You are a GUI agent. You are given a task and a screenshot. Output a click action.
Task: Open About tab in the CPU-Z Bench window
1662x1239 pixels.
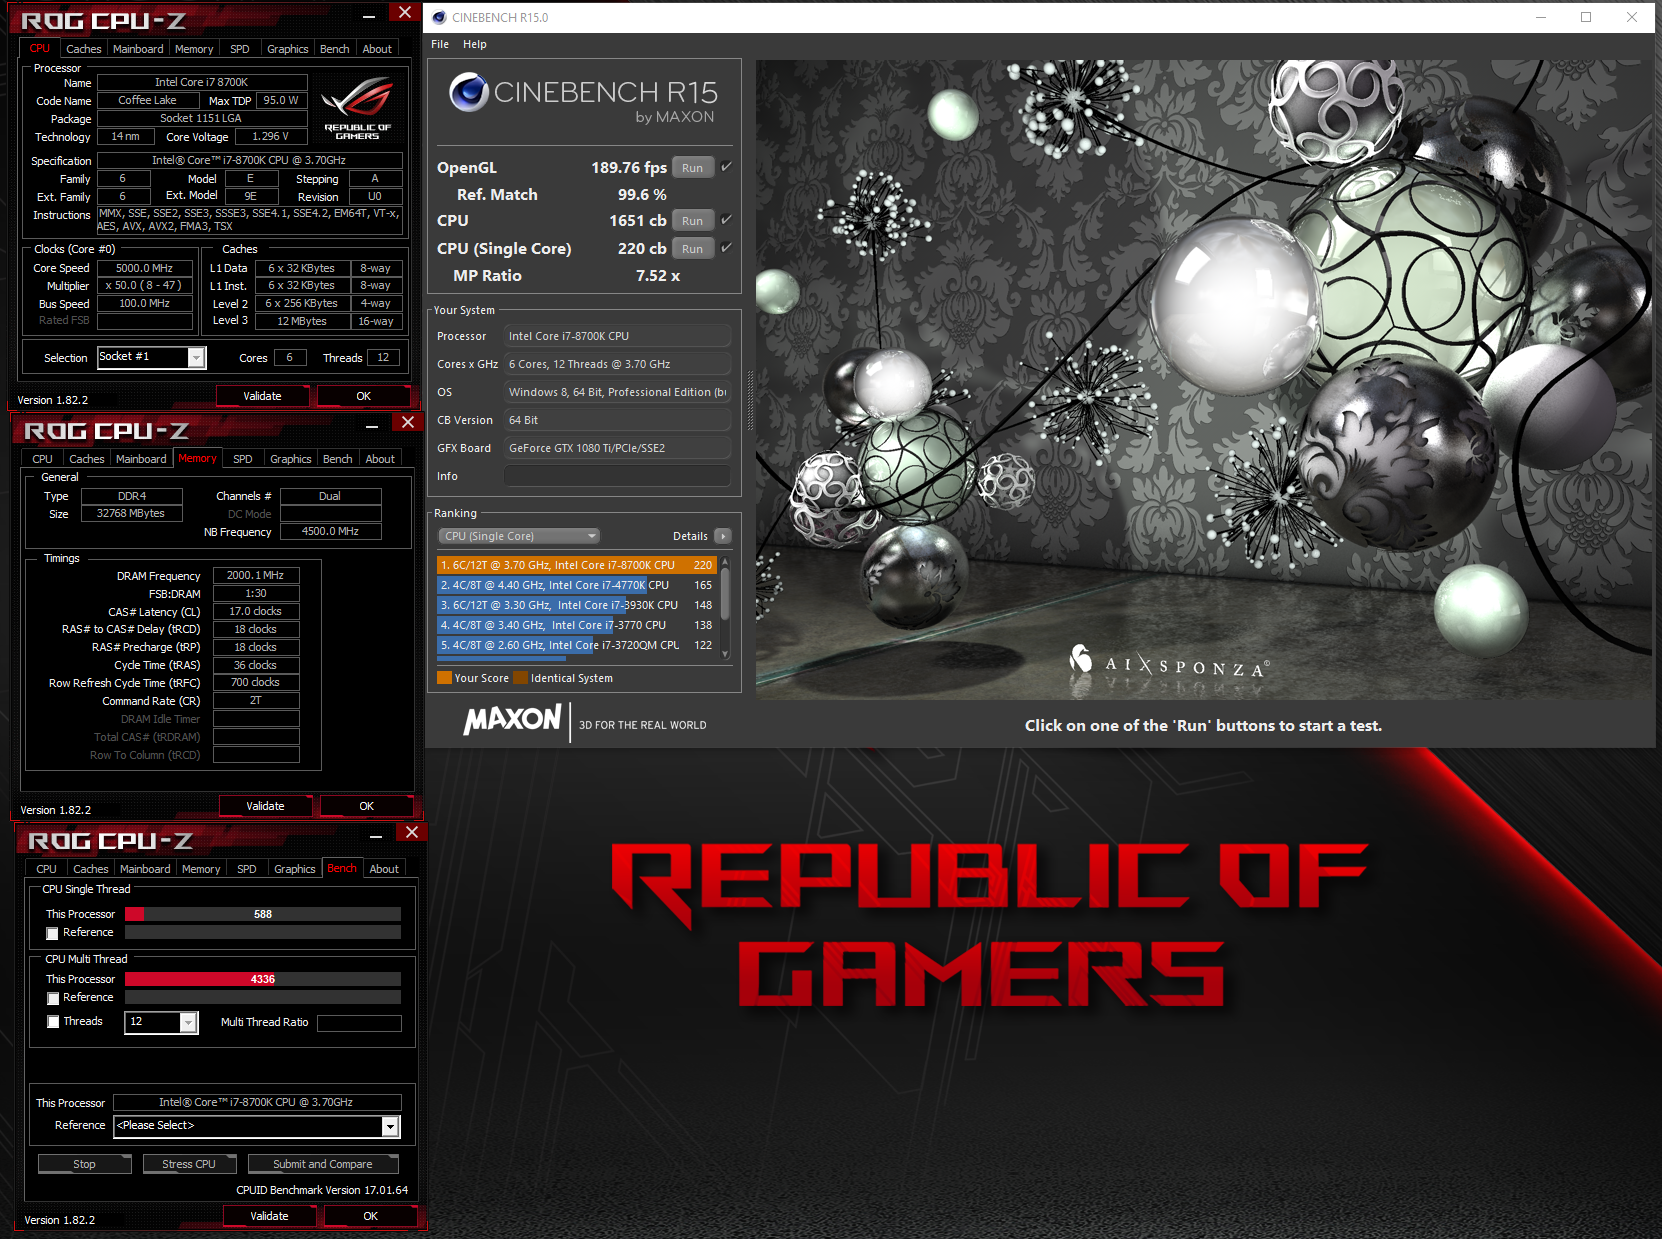coord(384,869)
